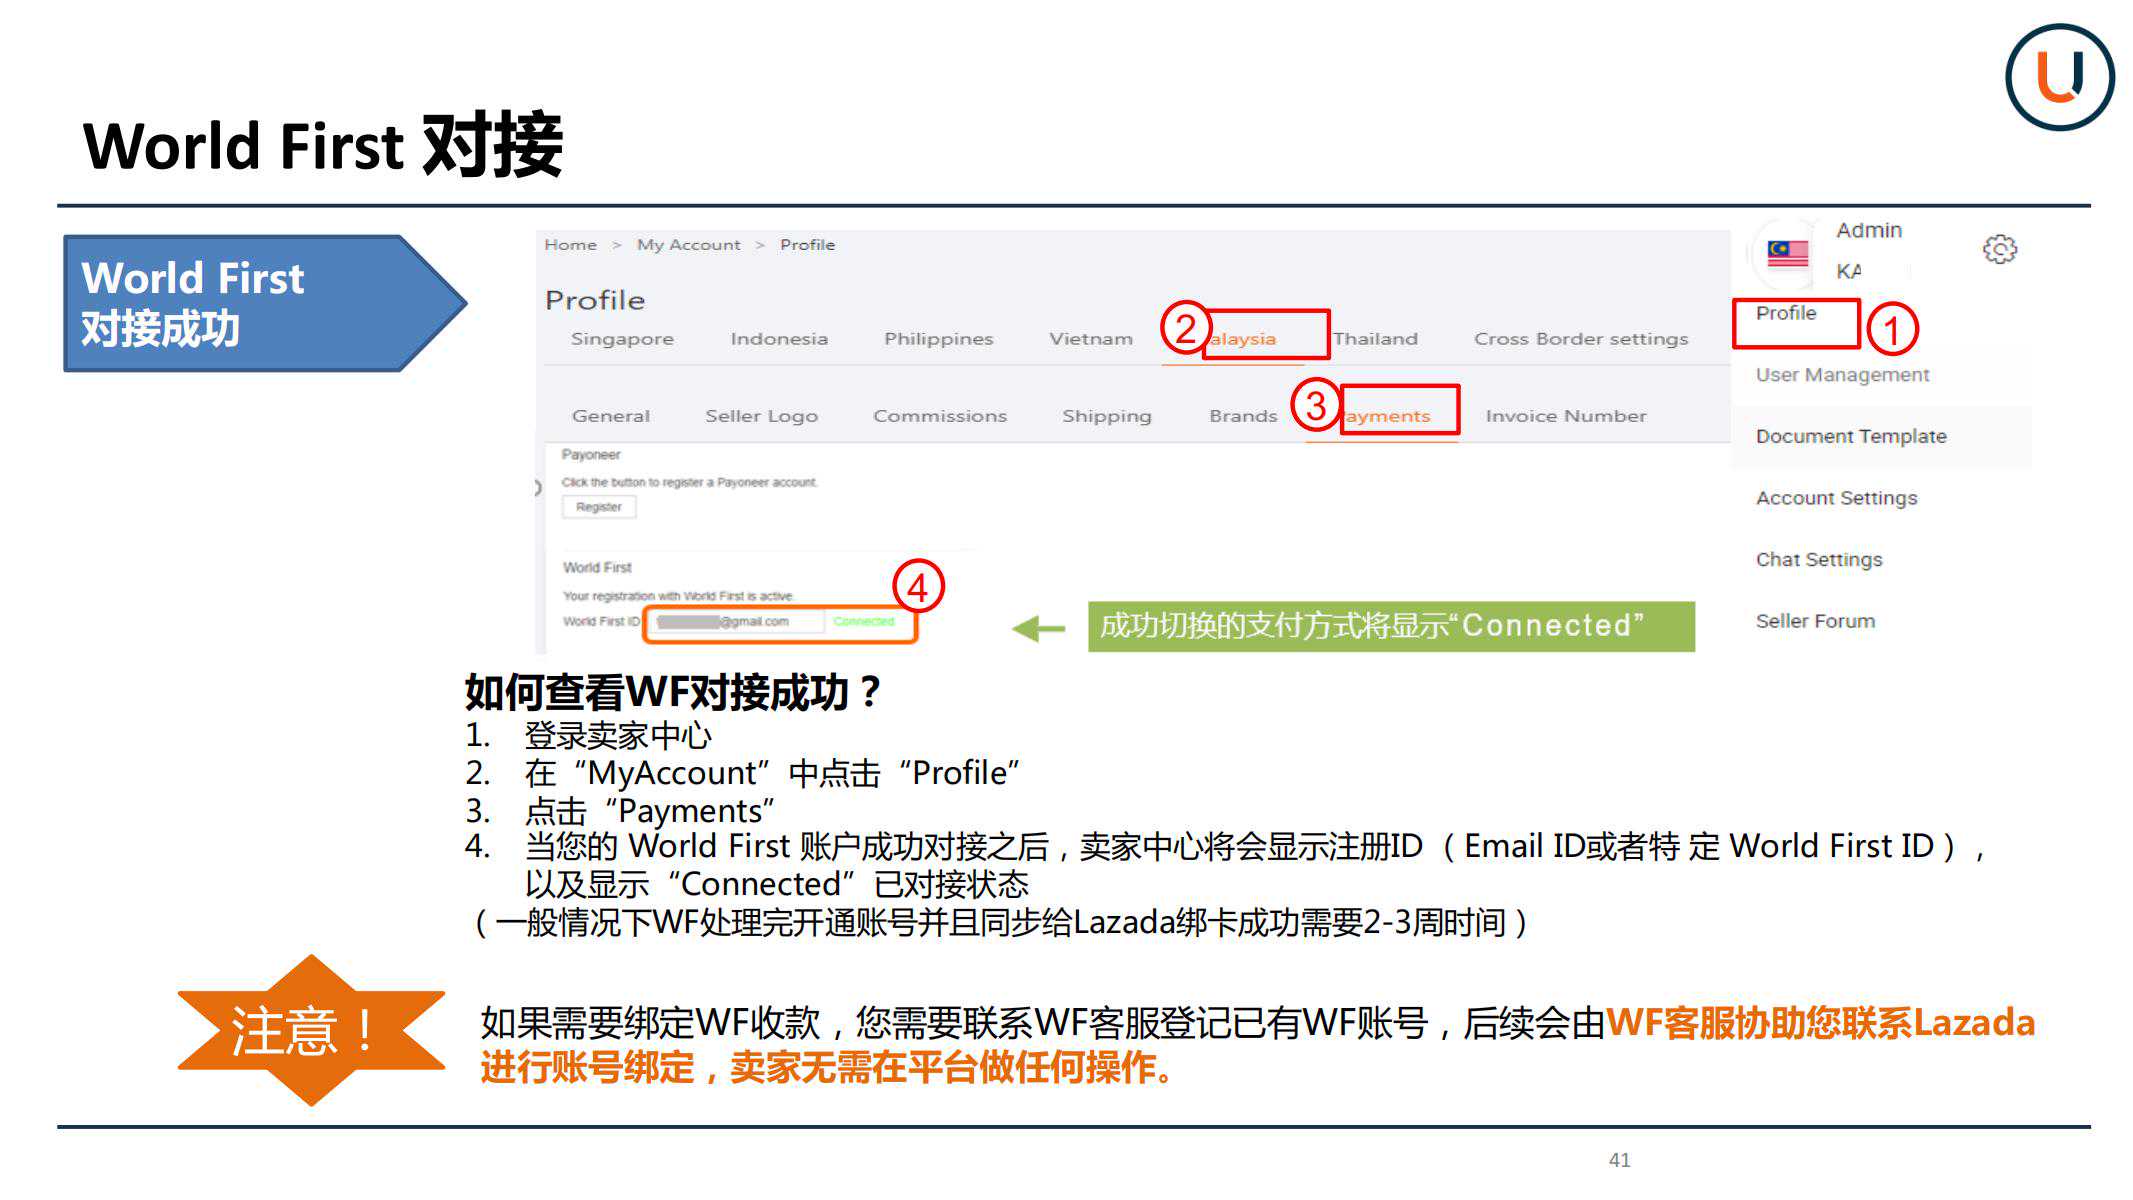
Task: Open the Commissions sub-tab
Action: 940,416
